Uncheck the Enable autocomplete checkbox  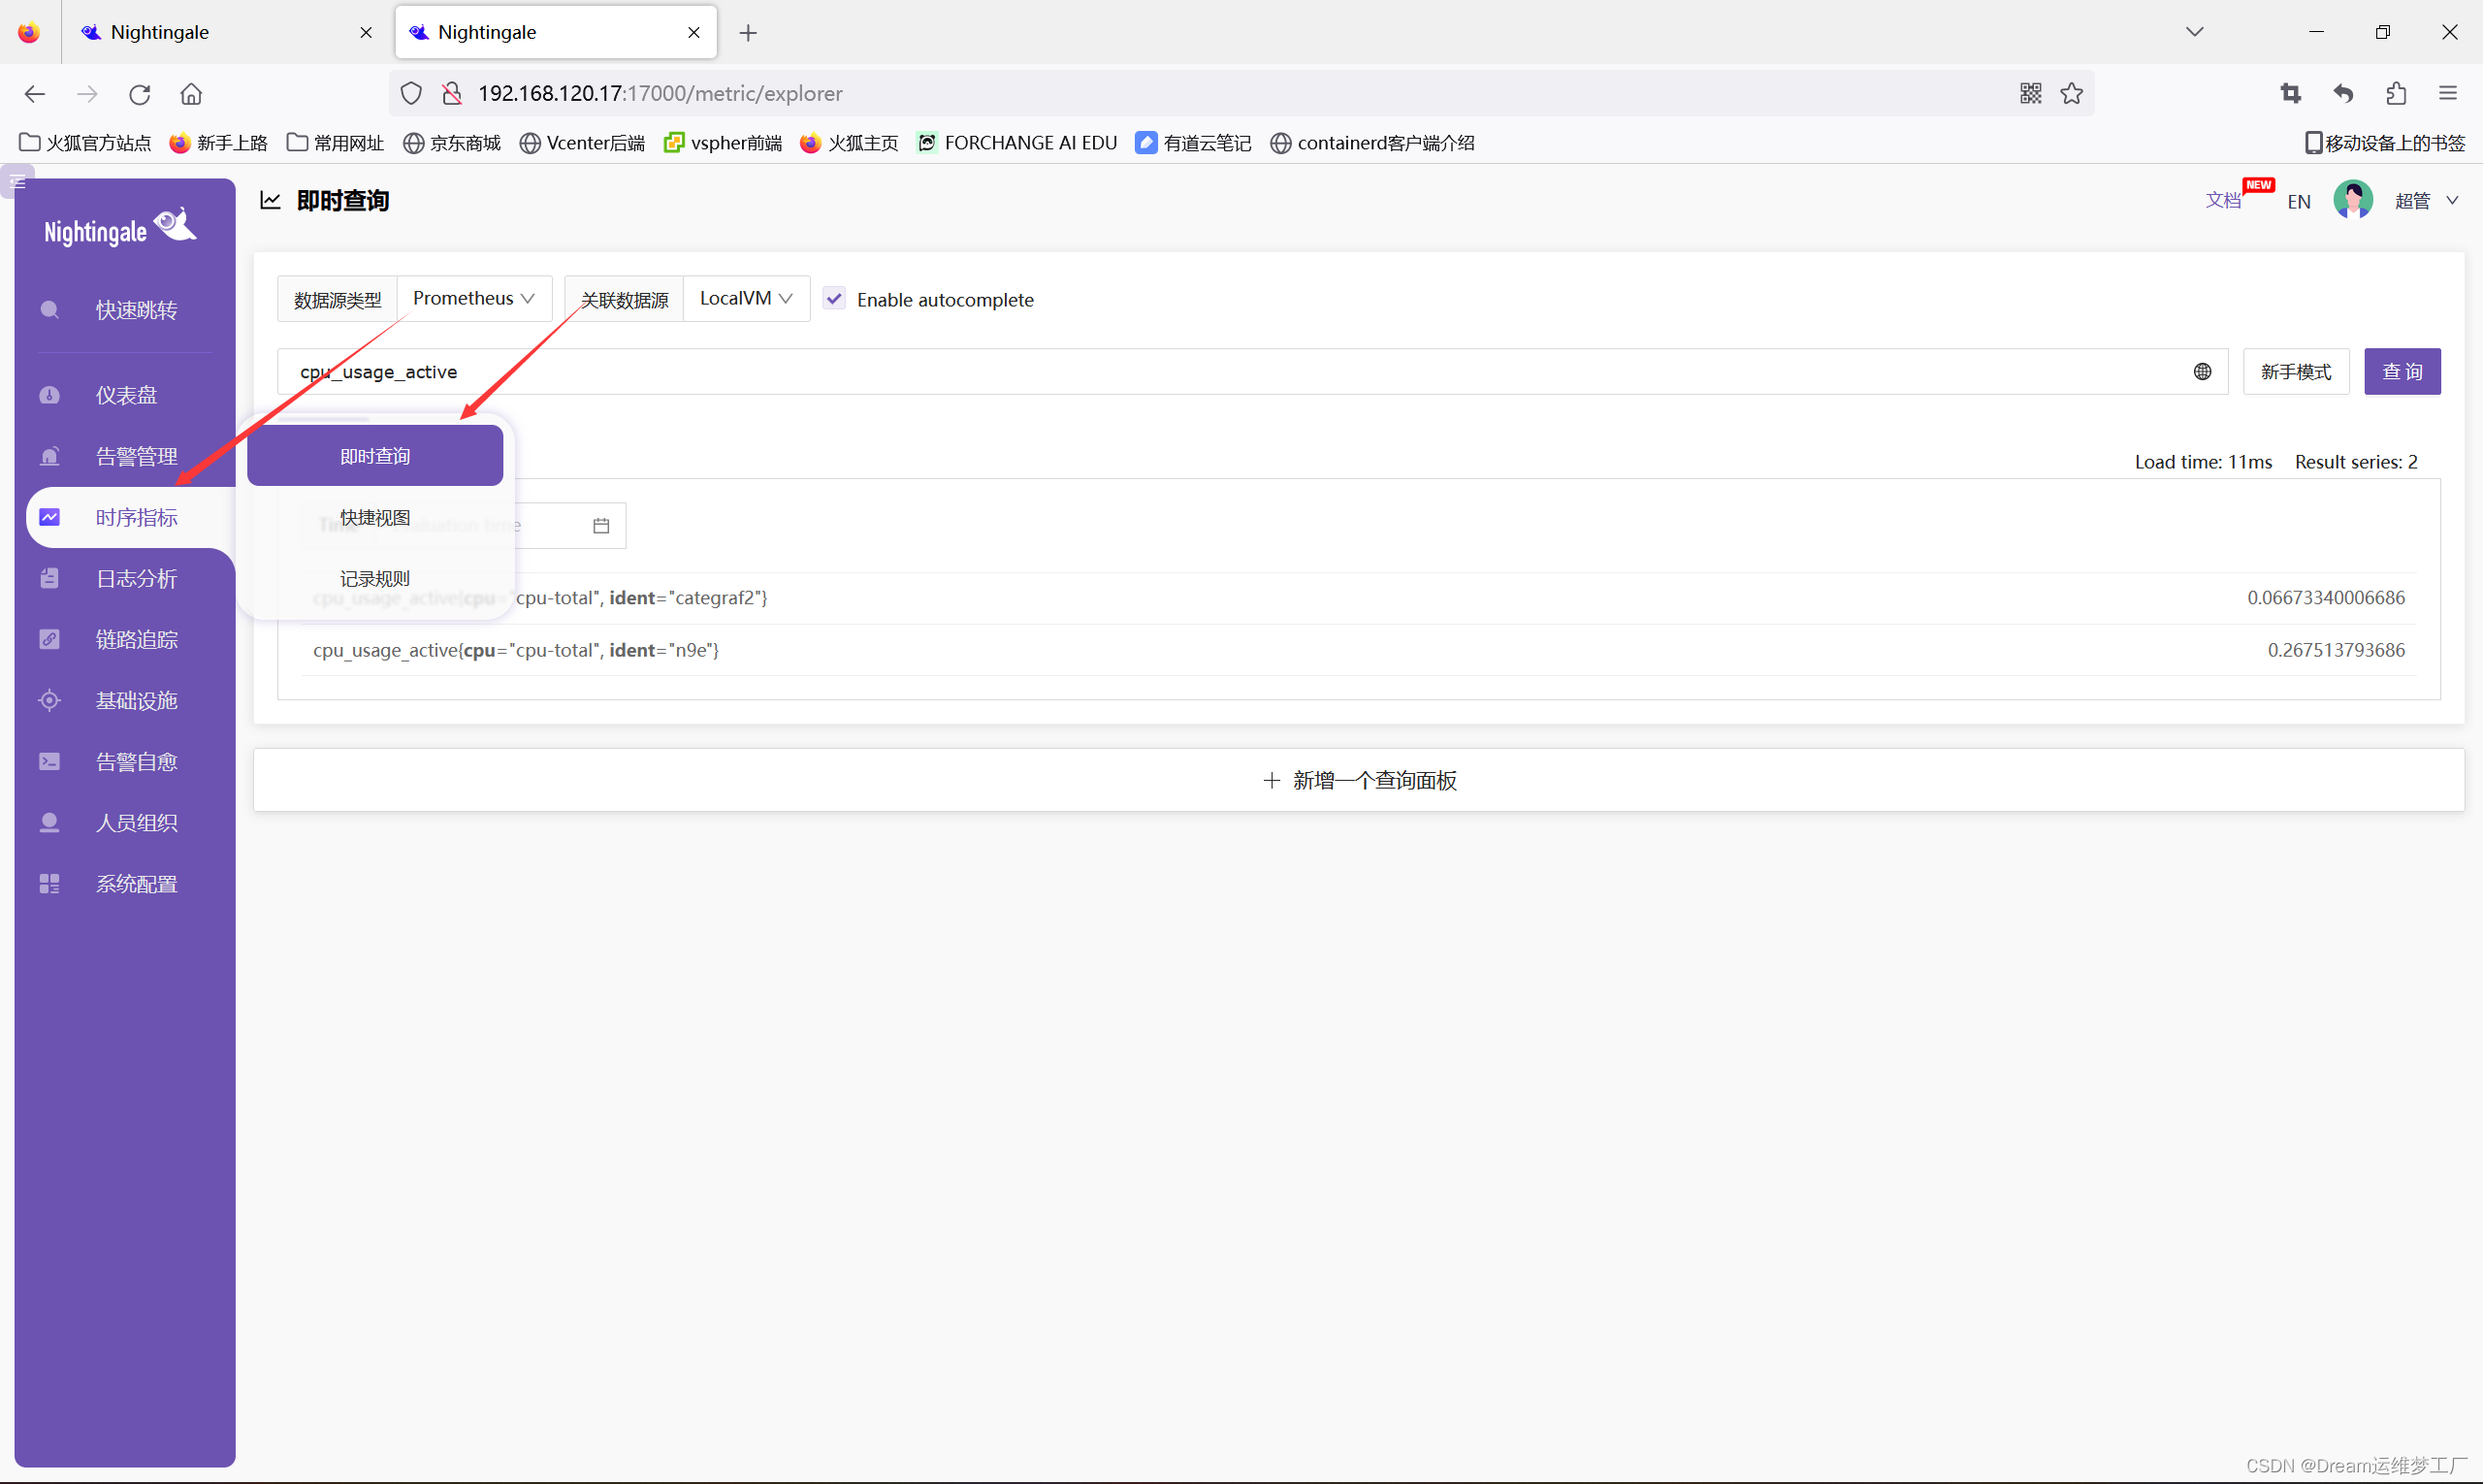[x=834, y=299]
